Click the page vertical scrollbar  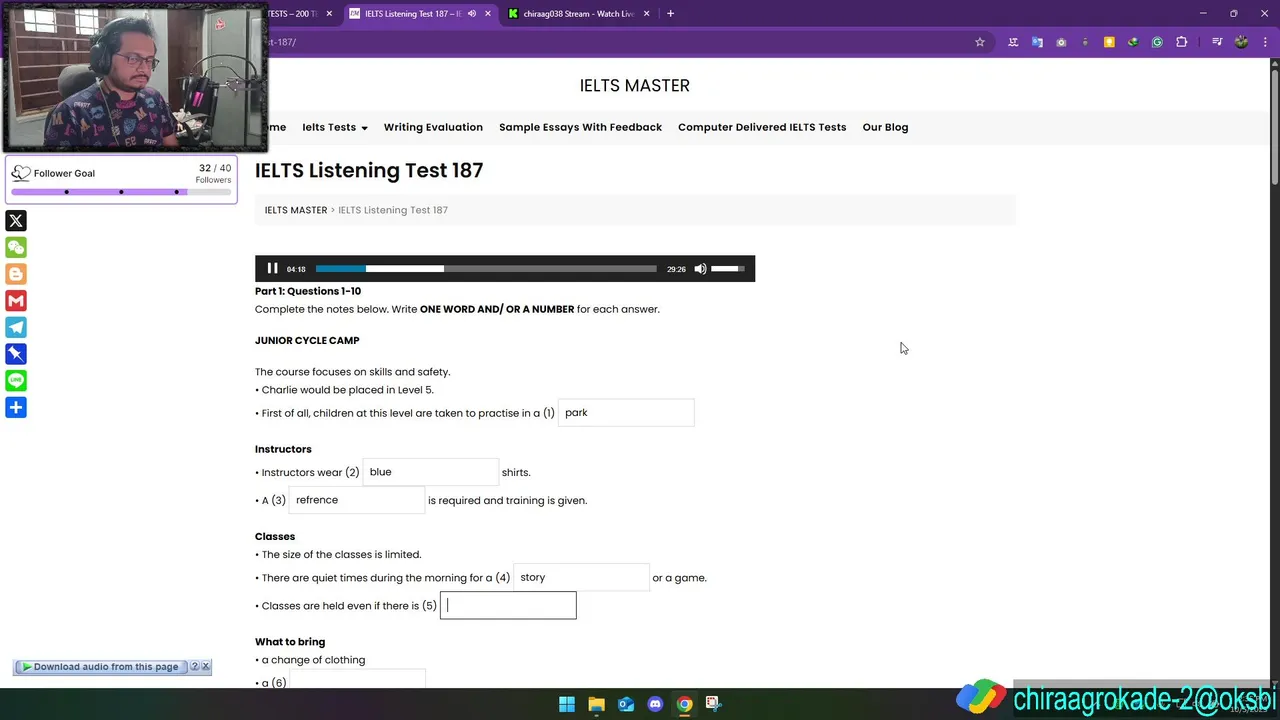(x=1274, y=125)
